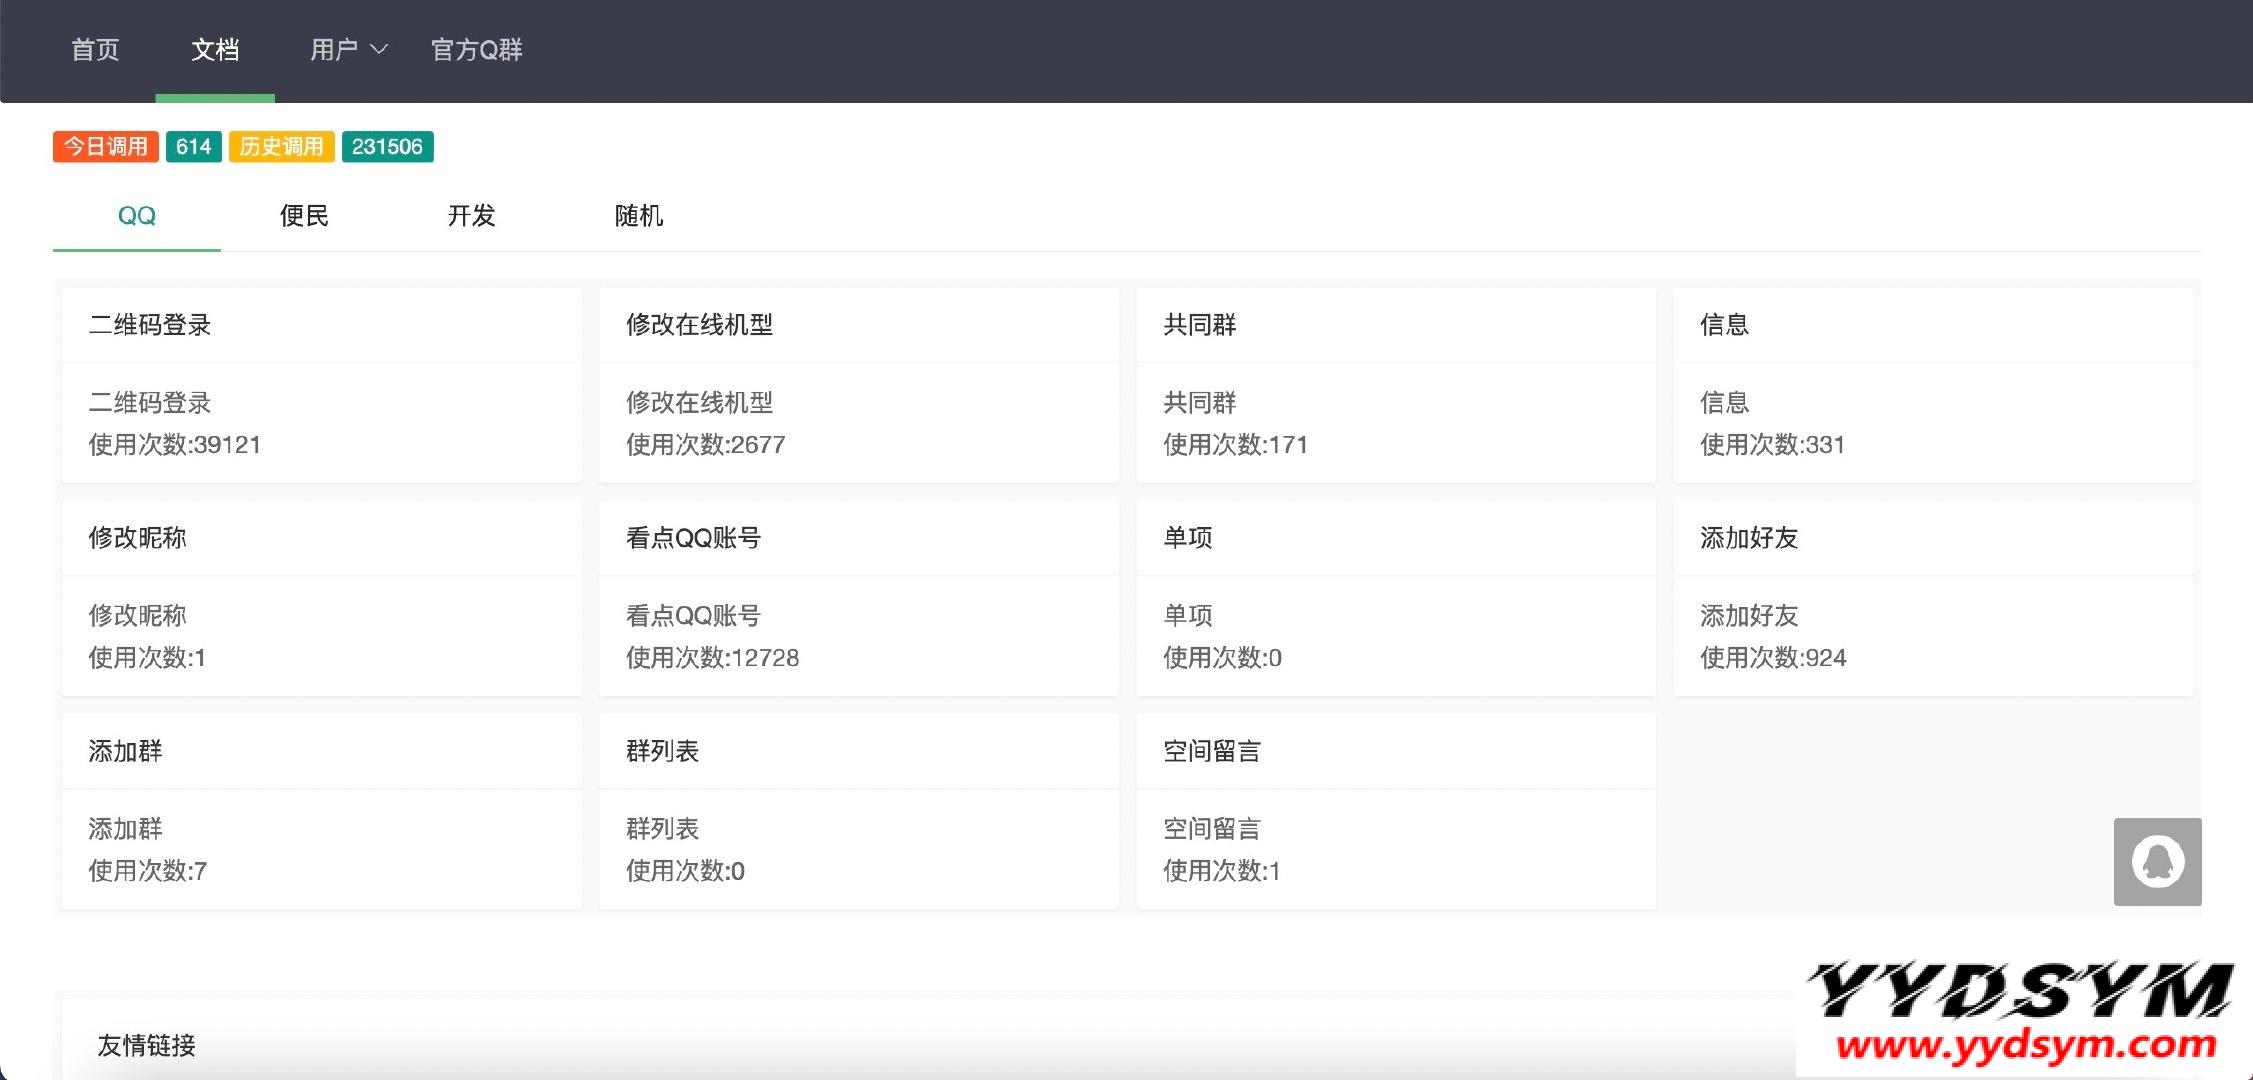Screen dimensions: 2253x1080
Task: Click the 231506 history count badge
Action: pyautogui.click(x=387, y=147)
